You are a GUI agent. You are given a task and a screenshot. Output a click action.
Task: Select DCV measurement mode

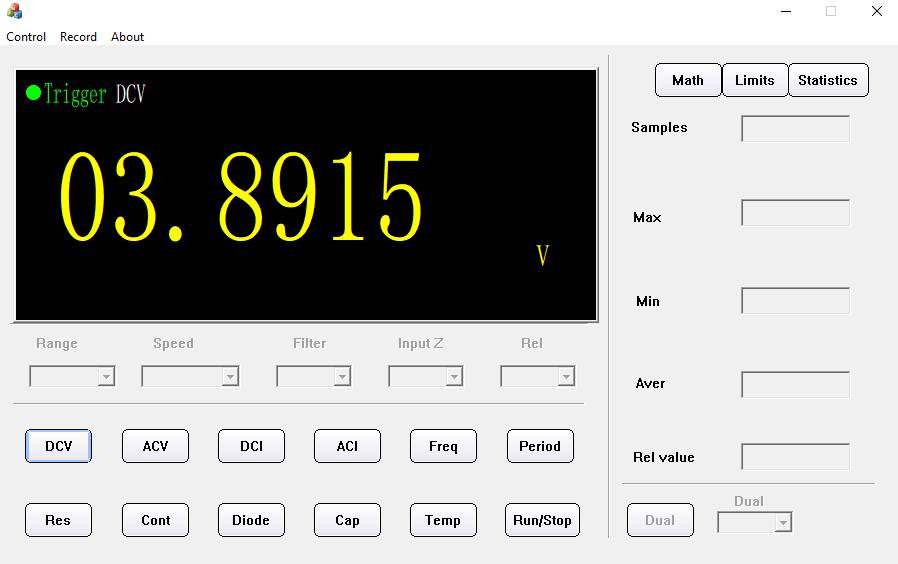click(x=58, y=446)
